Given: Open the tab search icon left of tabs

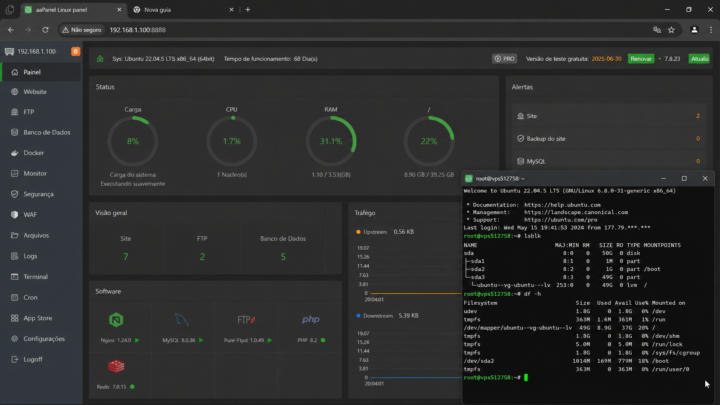Looking at the screenshot, I should point(10,10).
